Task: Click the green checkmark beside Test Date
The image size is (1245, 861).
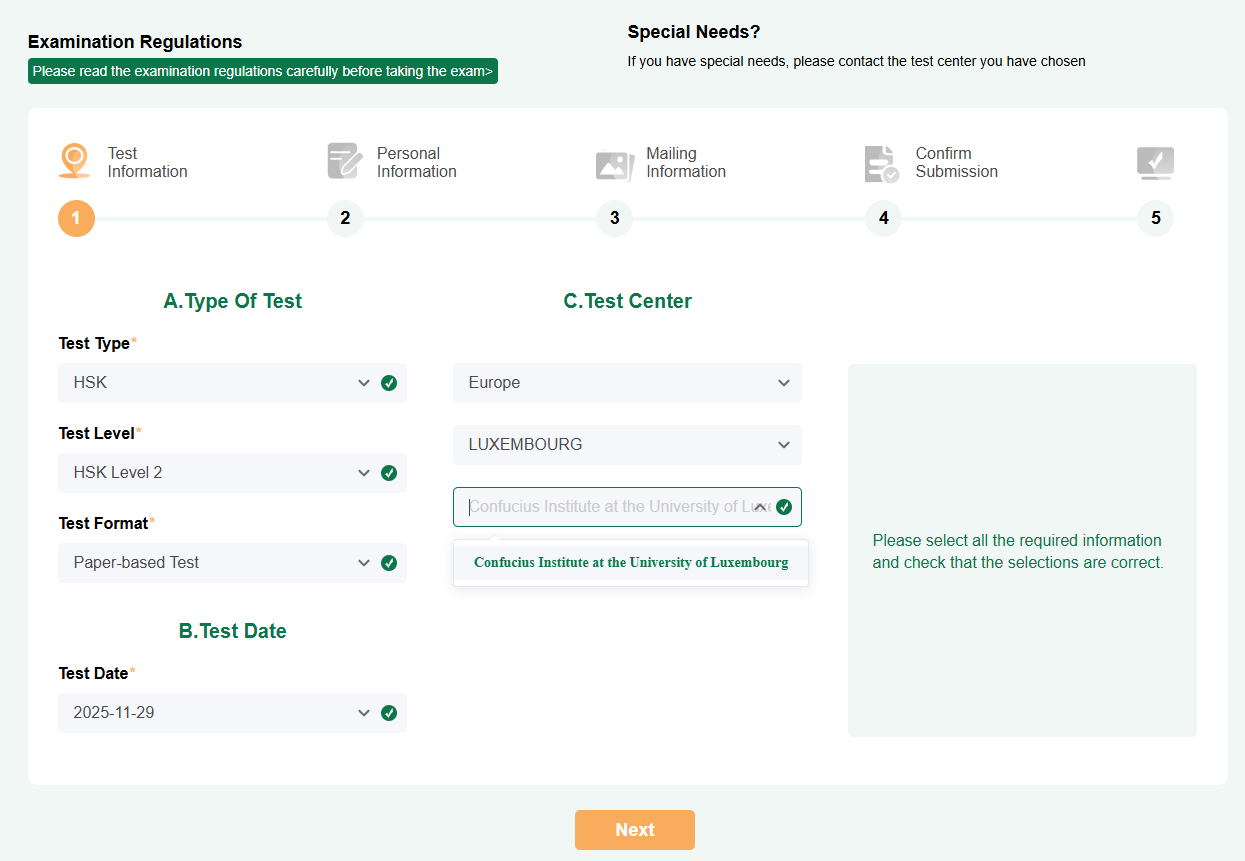Action: [389, 713]
